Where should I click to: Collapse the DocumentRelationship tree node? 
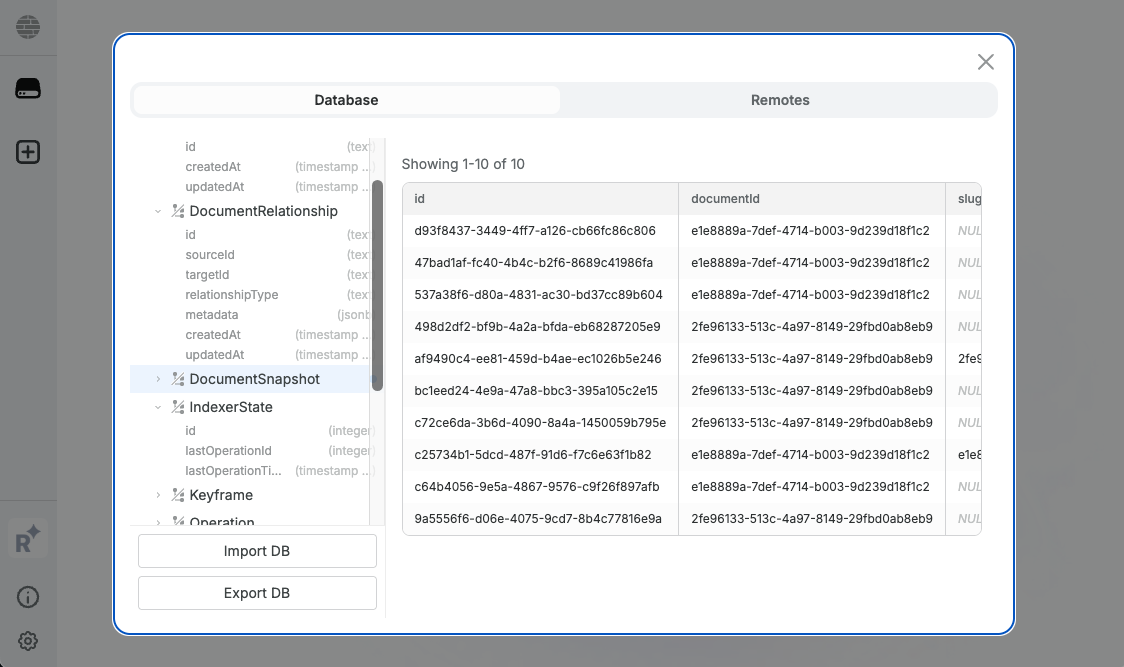pos(158,211)
